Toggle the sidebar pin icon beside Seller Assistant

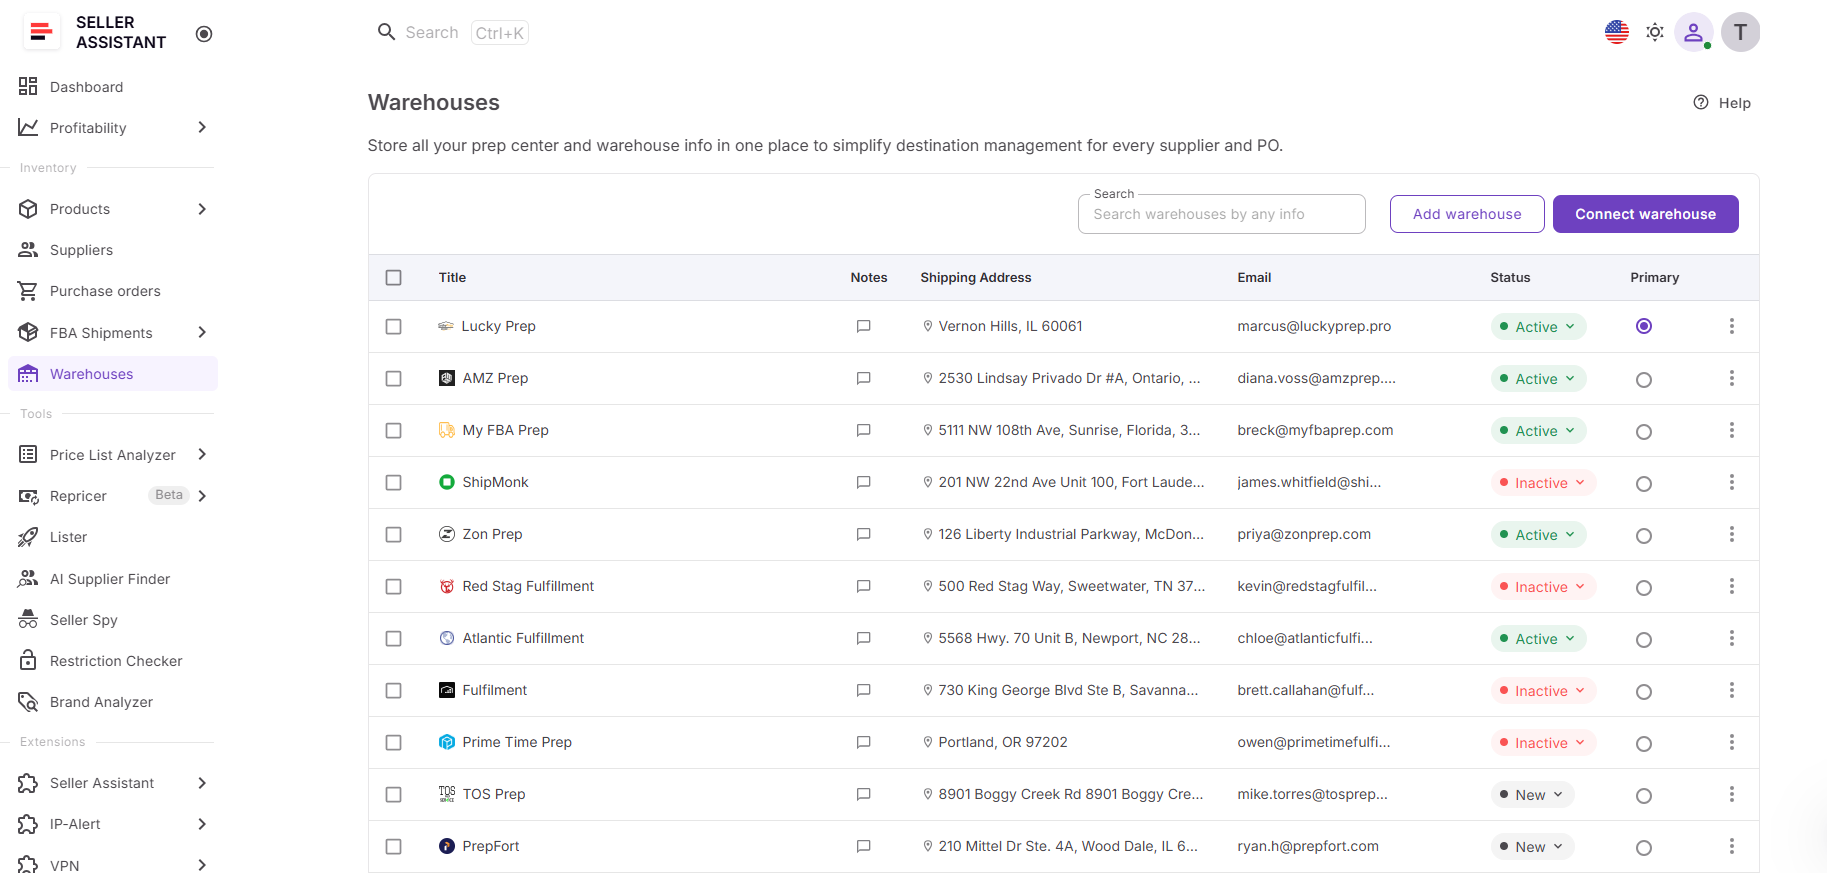point(204,34)
